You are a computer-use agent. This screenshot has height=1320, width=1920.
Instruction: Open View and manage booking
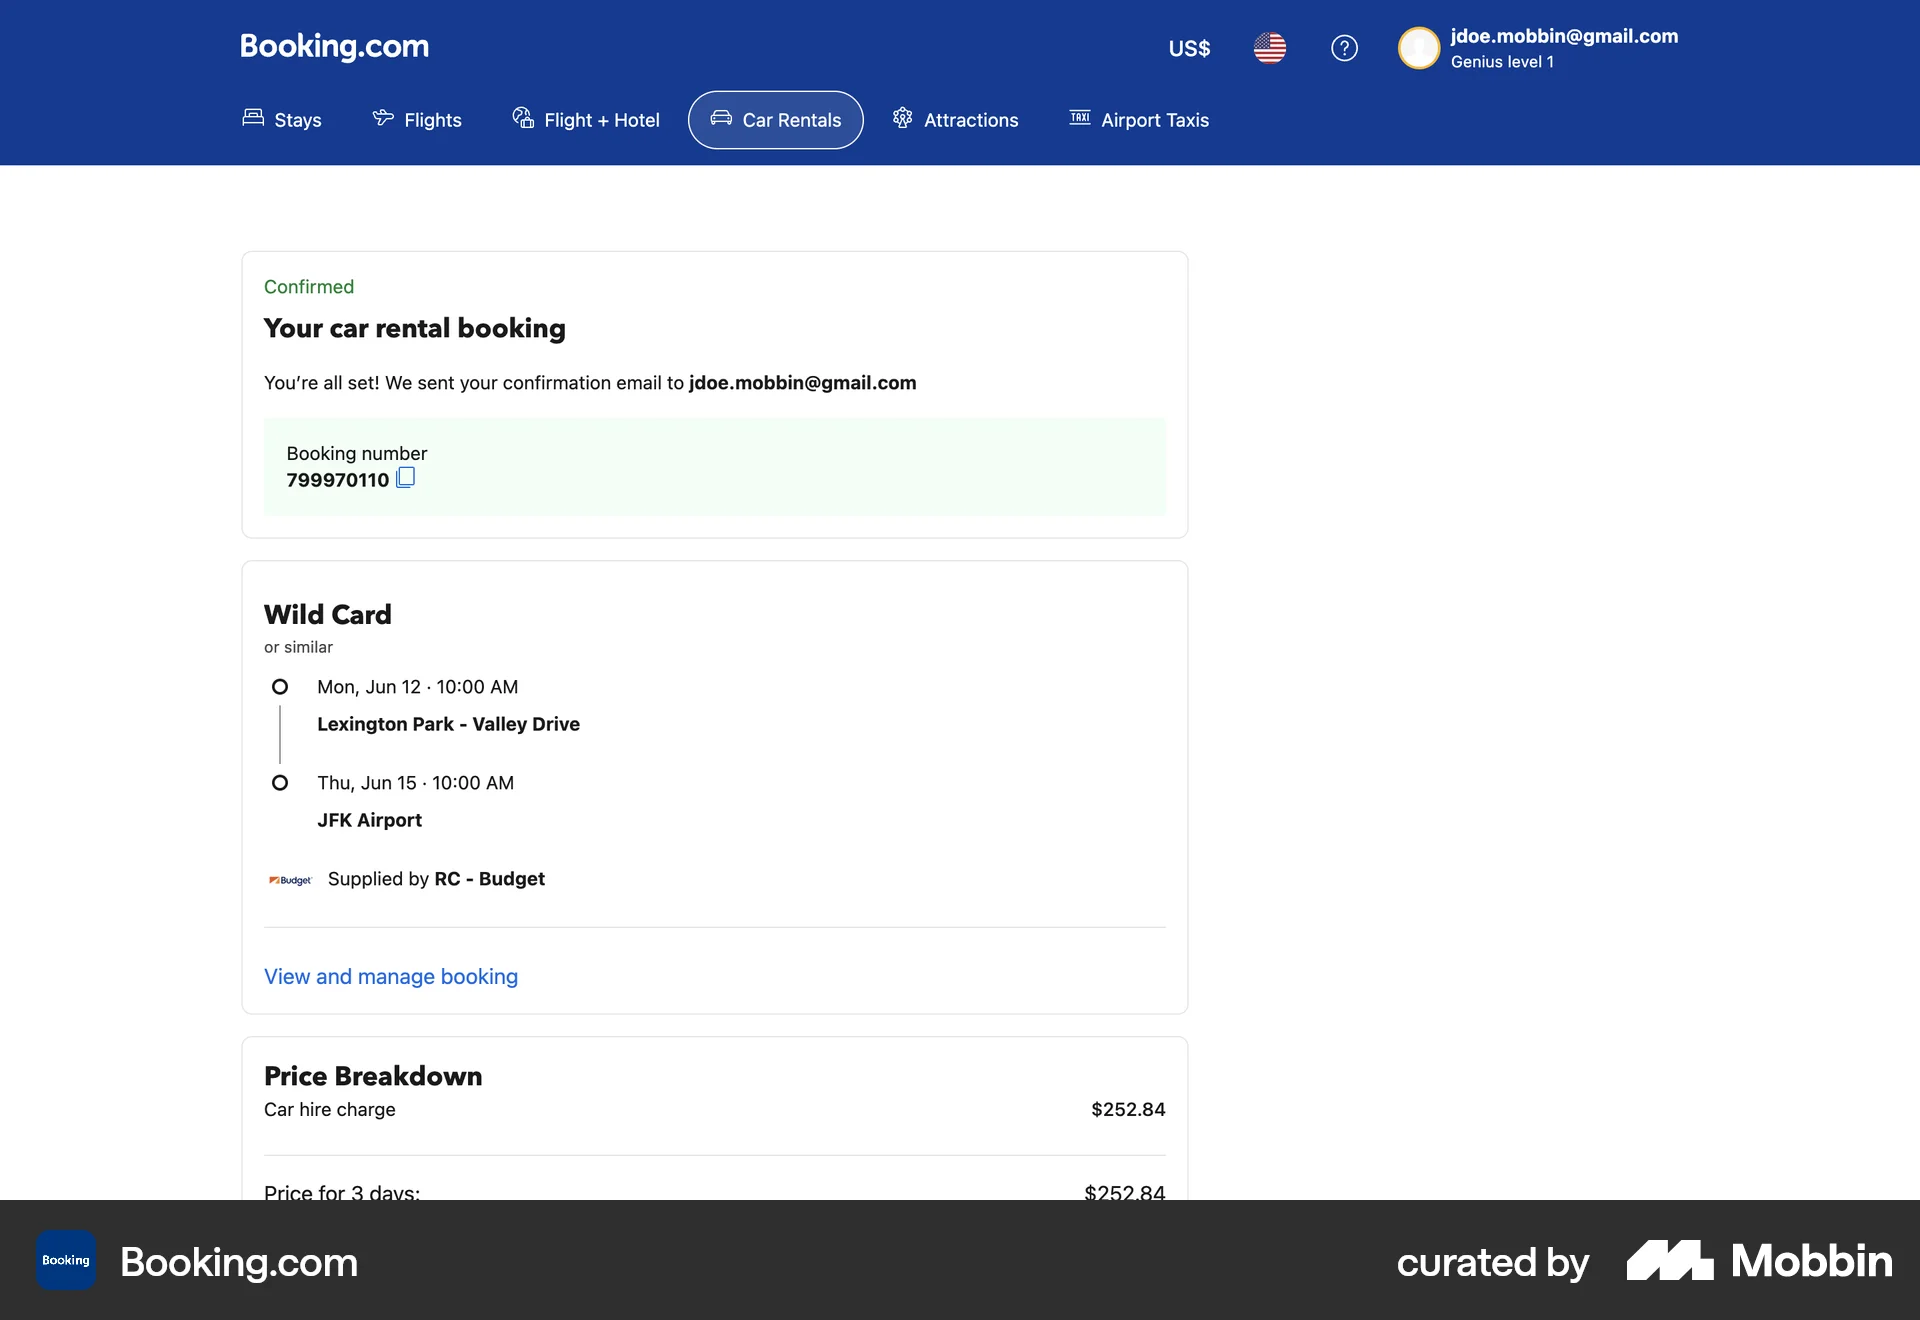[x=390, y=977]
